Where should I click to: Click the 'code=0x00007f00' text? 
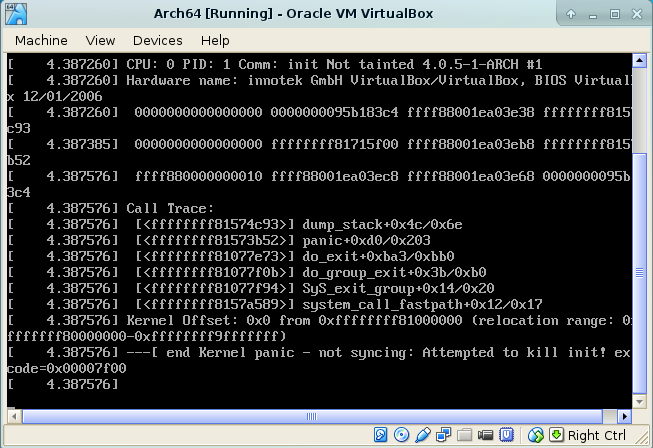click(x=67, y=368)
